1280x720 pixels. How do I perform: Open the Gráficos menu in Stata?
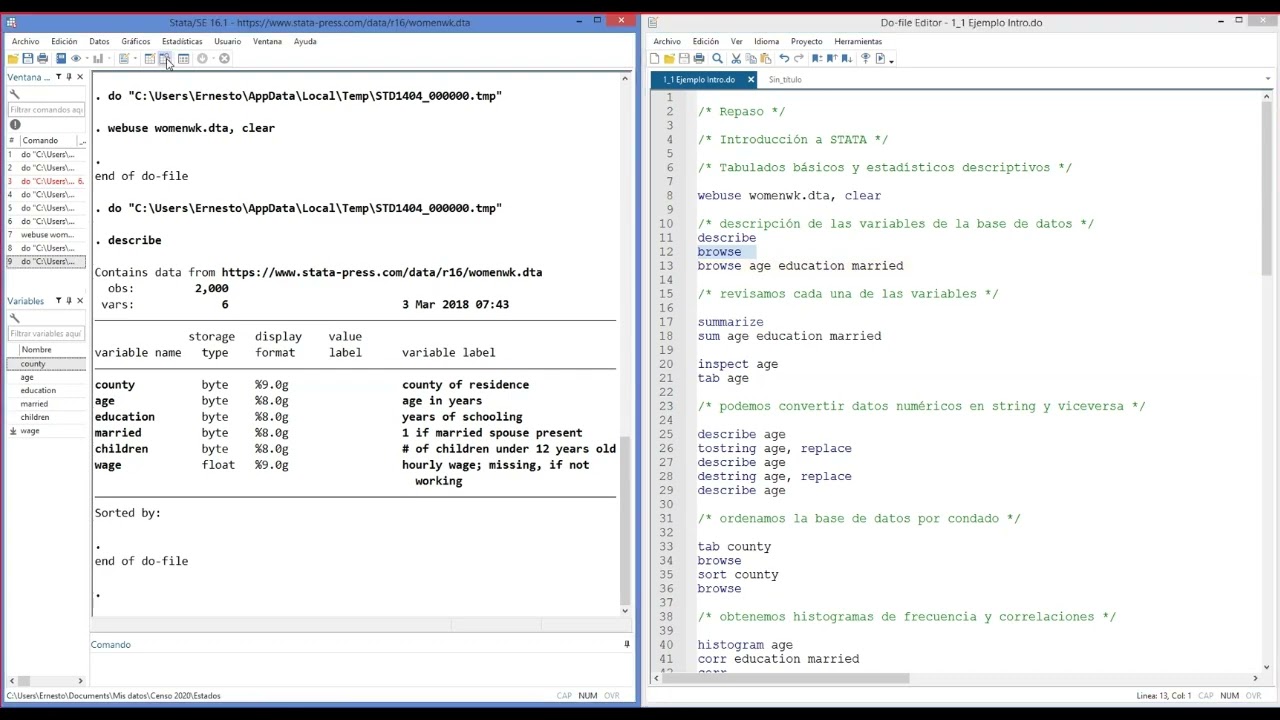136,41
